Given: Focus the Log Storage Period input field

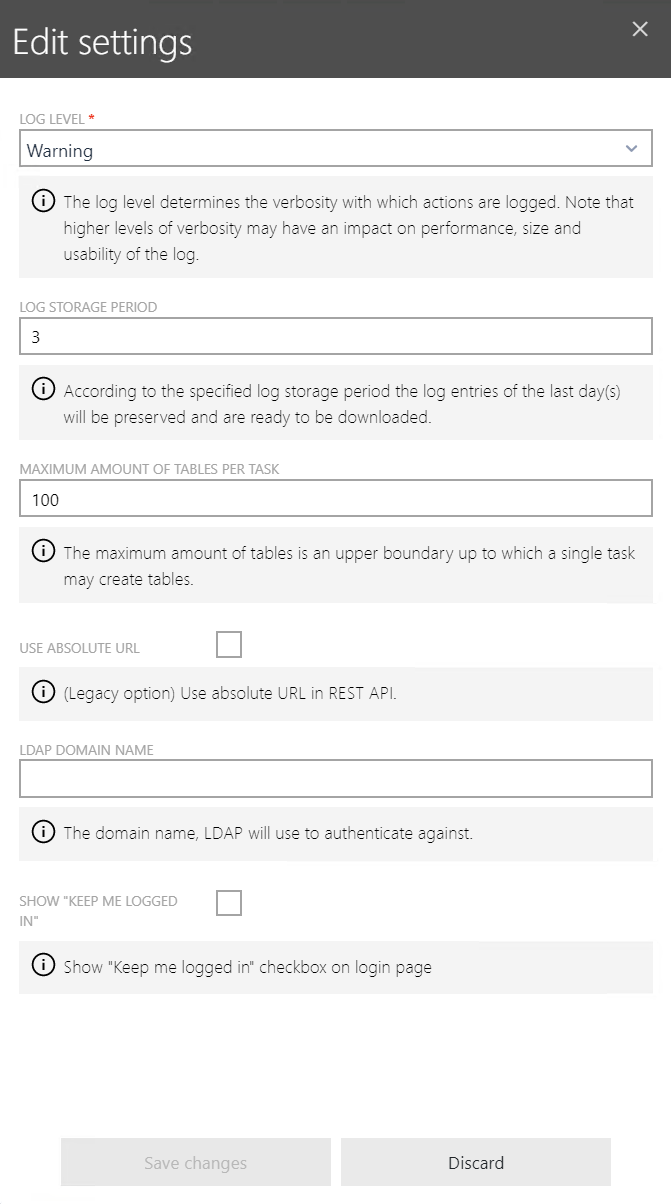Looking at the screenshot, I should pyautogui.click(x=335, y=336).
